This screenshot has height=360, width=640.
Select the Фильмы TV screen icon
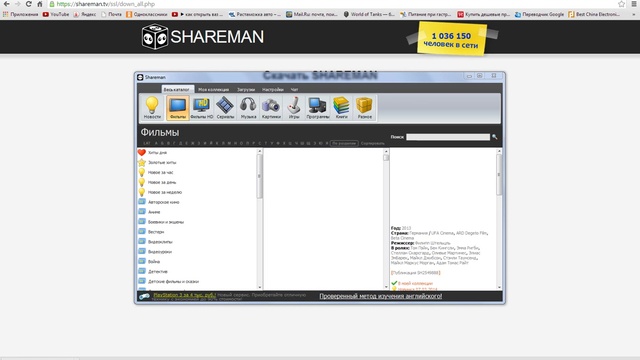178,108
